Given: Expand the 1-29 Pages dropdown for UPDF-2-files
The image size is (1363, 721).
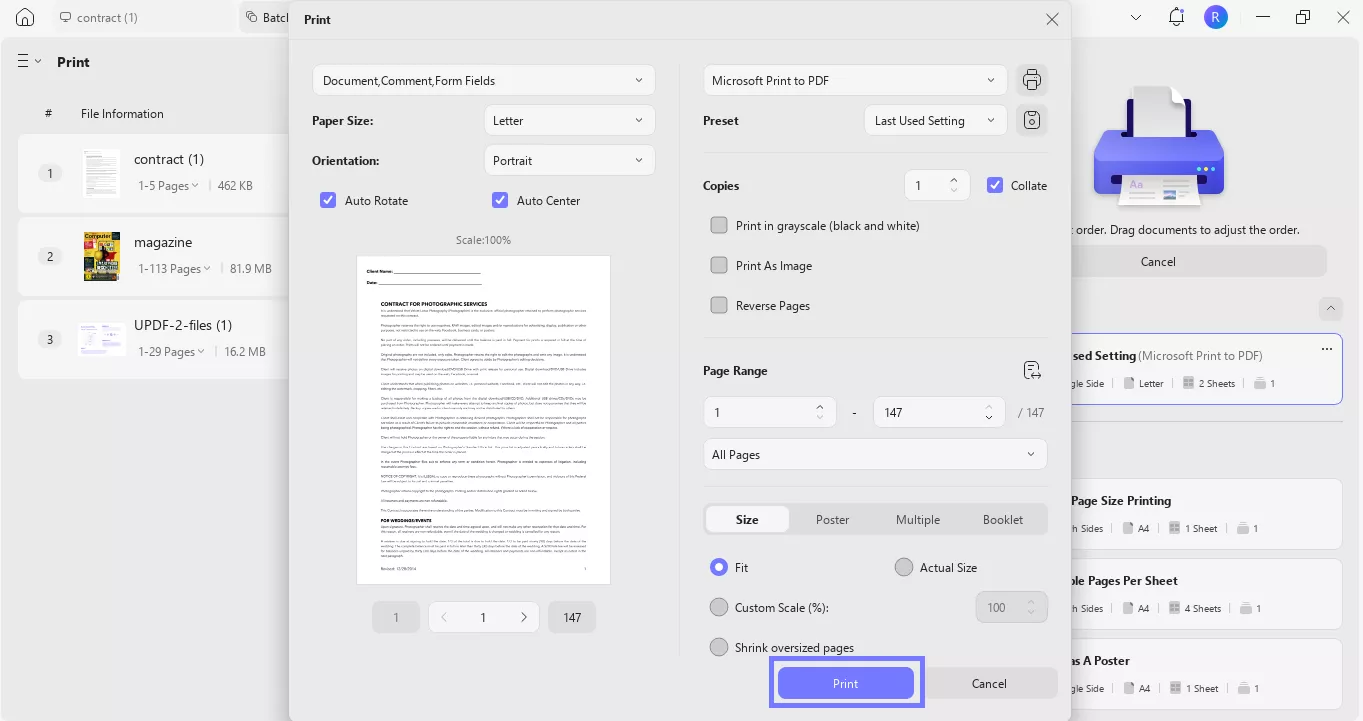Looking at the screenshot, I should (171, 351).
